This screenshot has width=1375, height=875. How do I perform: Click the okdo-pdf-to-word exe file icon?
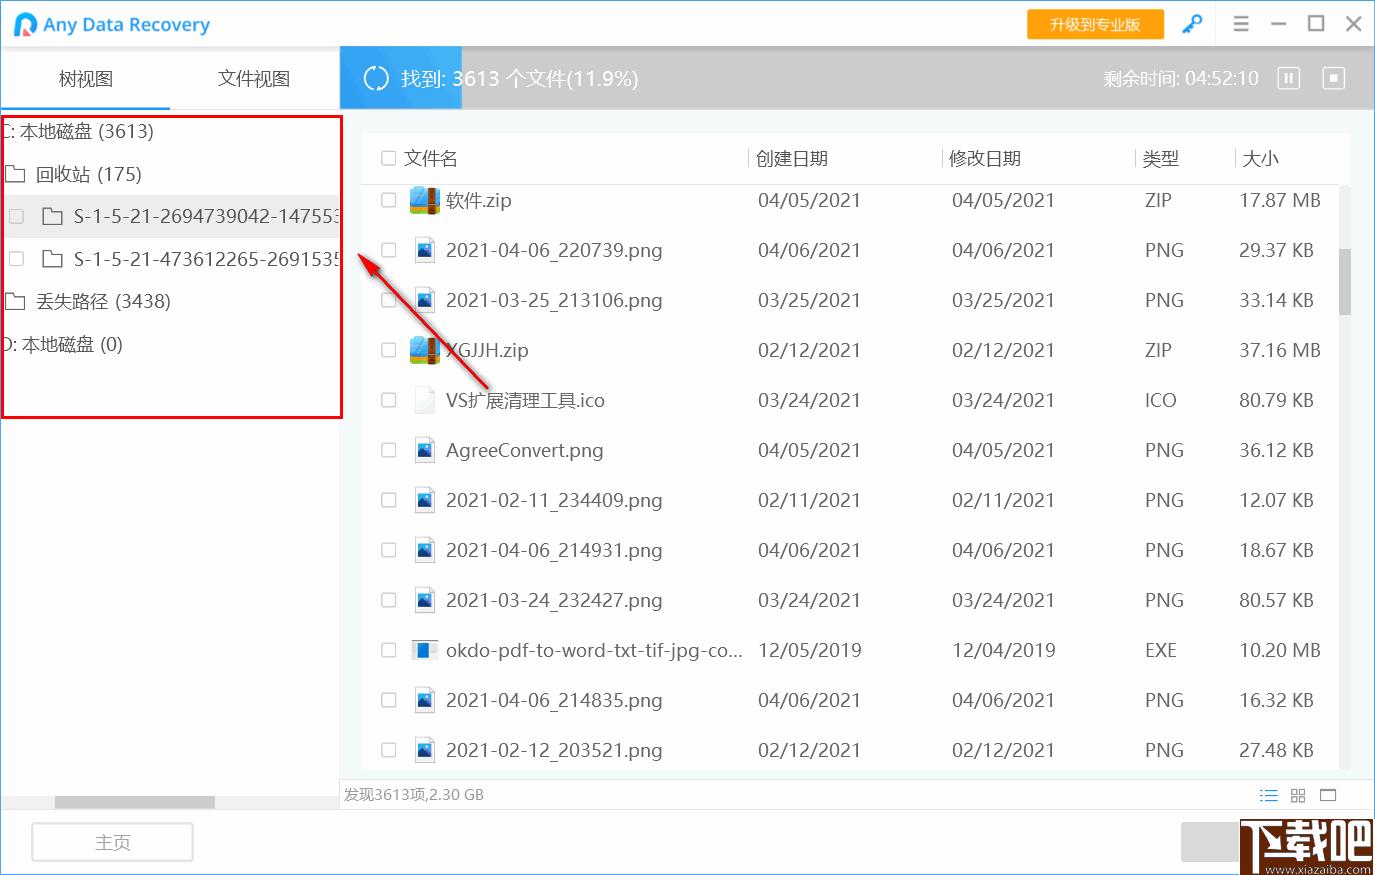(x=424, y=650)
